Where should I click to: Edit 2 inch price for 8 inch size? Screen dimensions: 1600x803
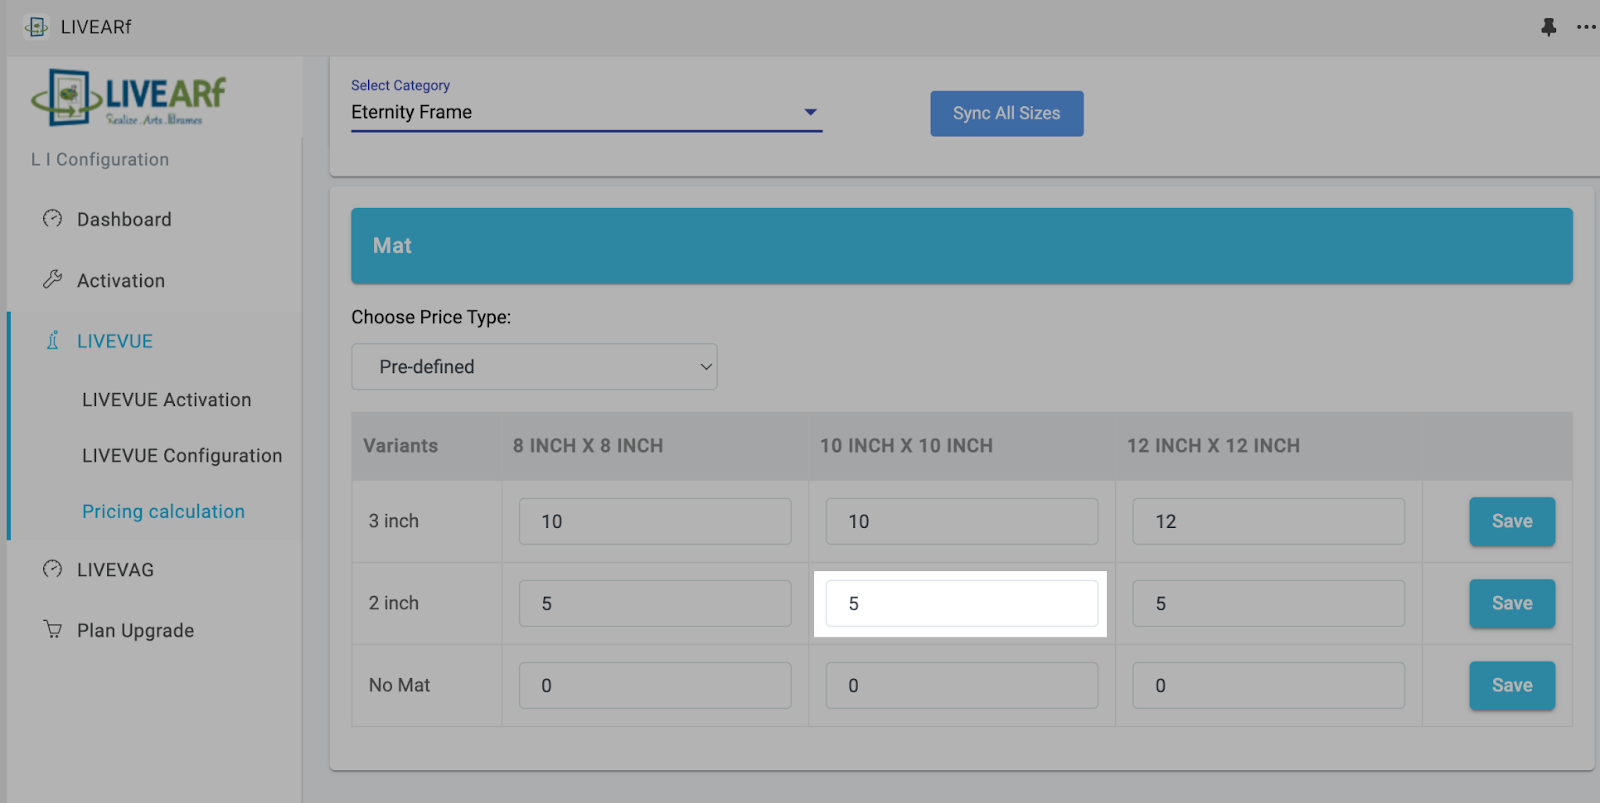[655, 603]
